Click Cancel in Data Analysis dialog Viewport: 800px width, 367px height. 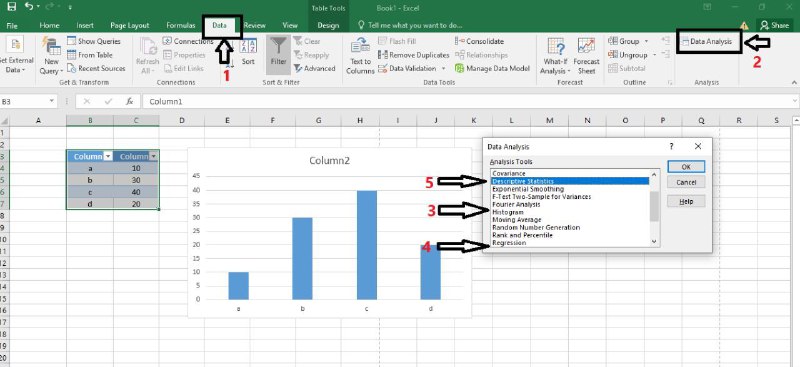(686, 182)
